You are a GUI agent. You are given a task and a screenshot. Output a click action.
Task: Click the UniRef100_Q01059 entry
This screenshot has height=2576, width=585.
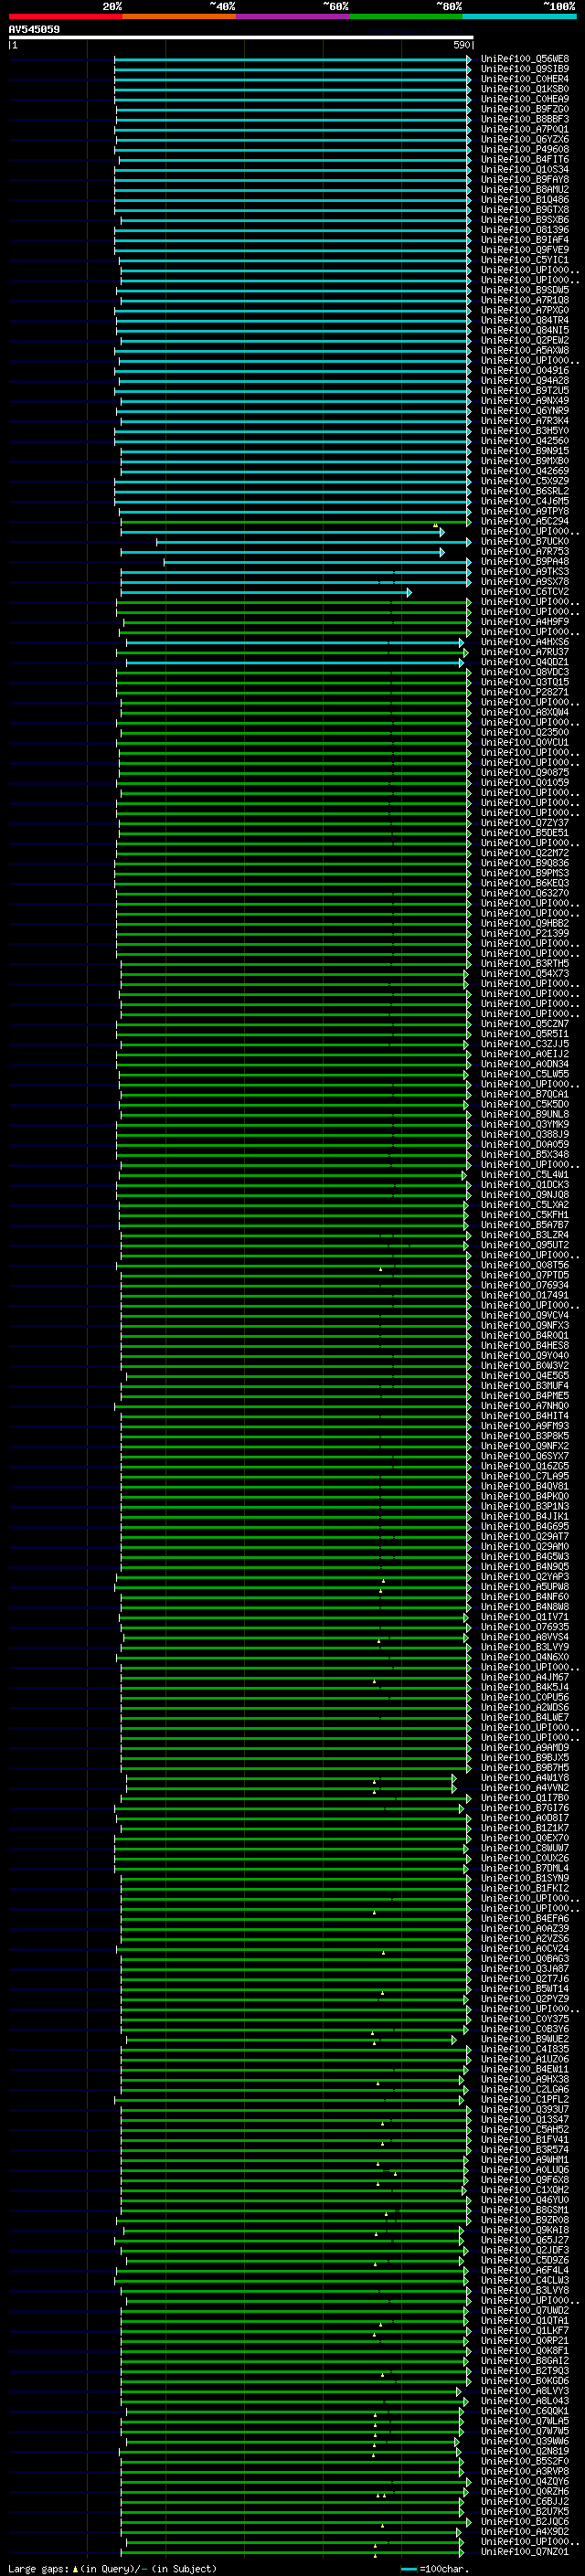point(525,782)
